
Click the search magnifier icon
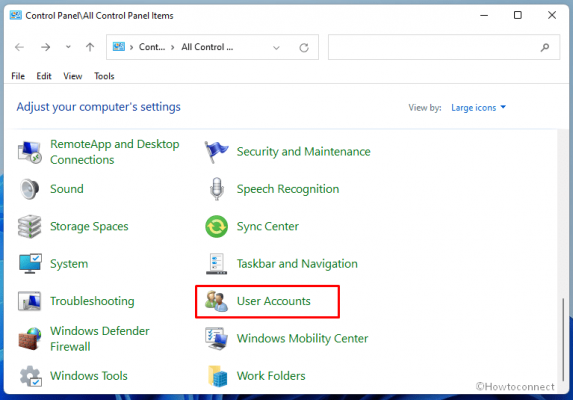pyautogui.click(x=545, y=47)
